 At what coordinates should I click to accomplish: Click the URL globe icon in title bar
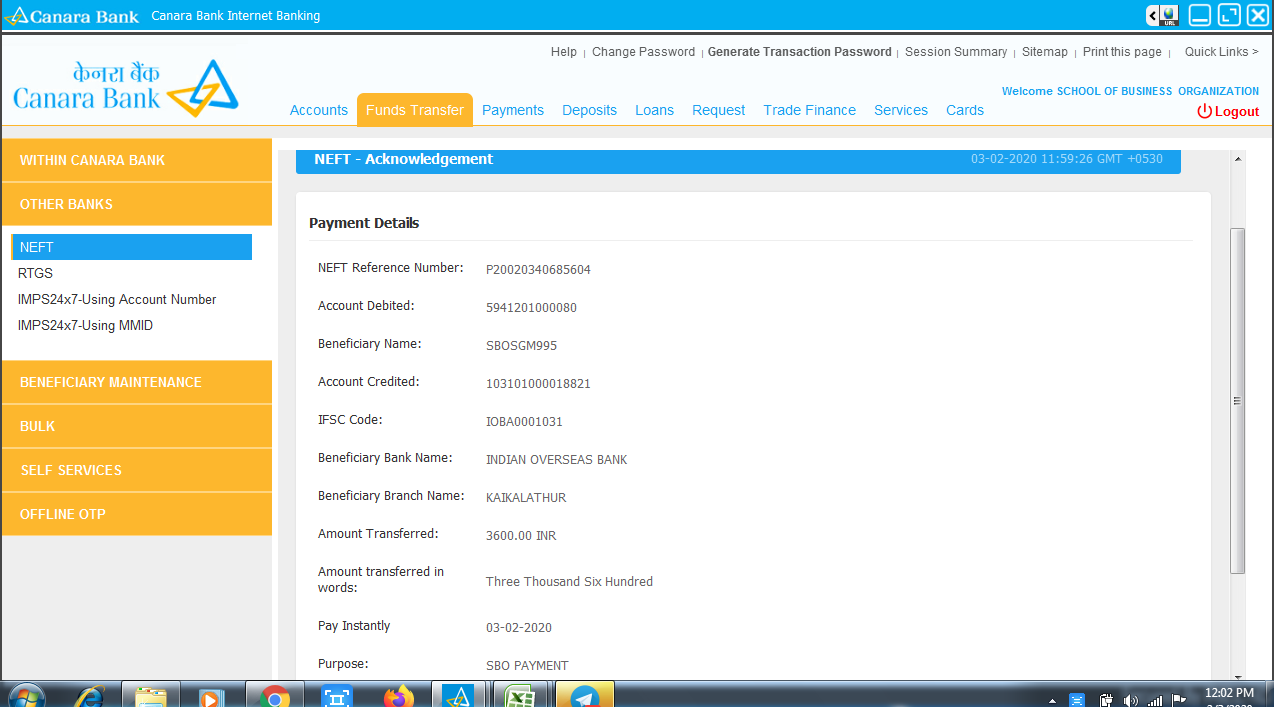[x=1169, y=15]
